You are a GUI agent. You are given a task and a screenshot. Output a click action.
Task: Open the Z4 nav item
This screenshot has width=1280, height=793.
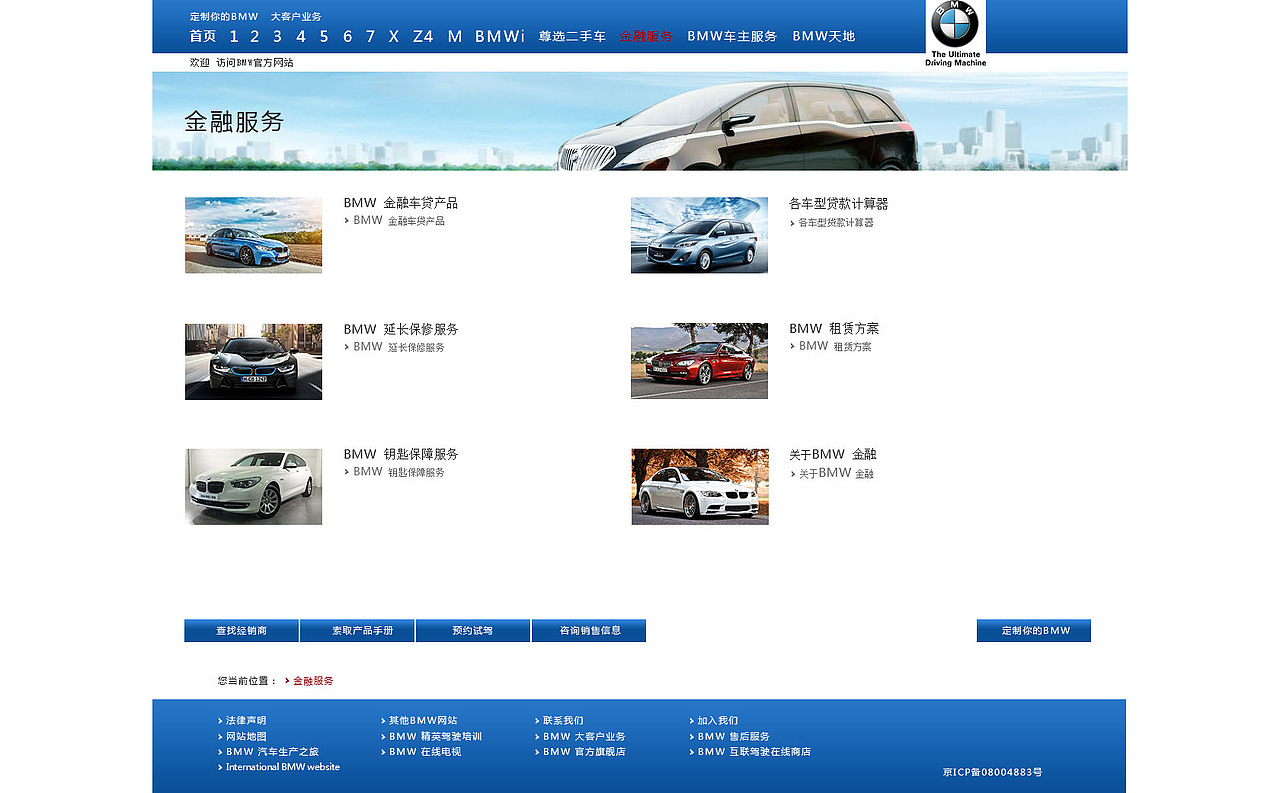tap(423, 36)
